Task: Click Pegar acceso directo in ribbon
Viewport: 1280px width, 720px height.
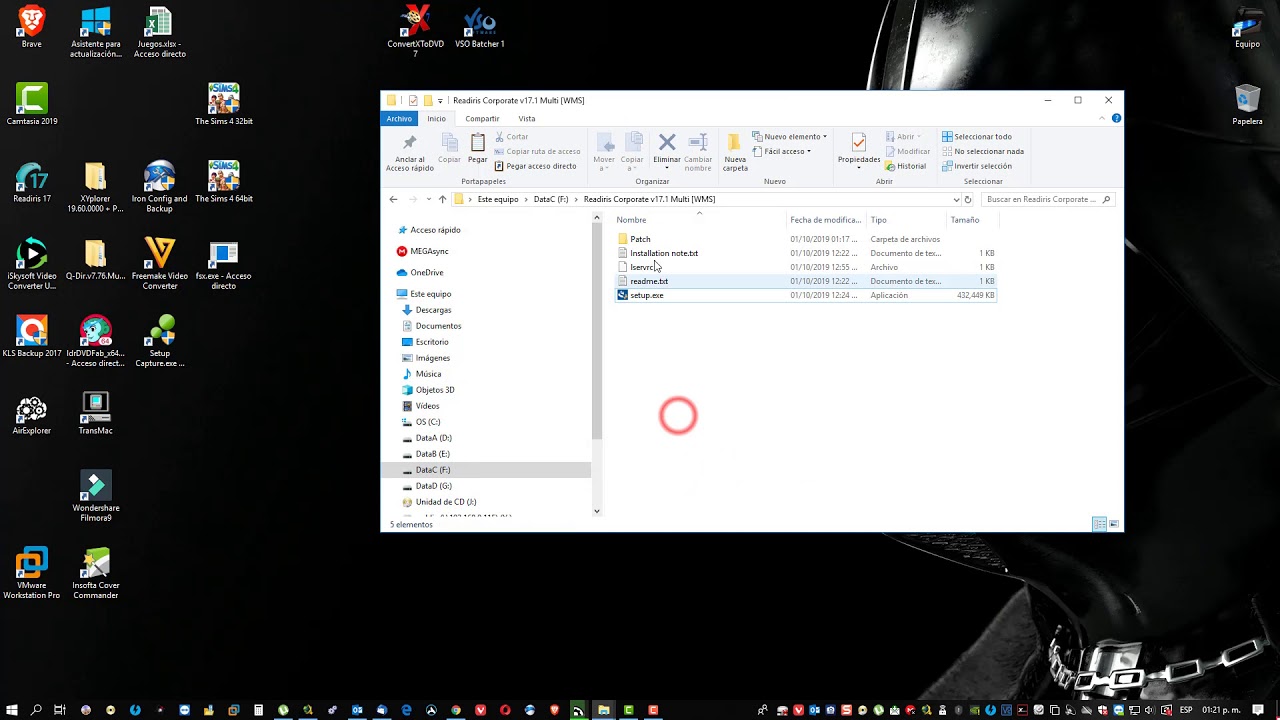Action: (x=535, y=166)
